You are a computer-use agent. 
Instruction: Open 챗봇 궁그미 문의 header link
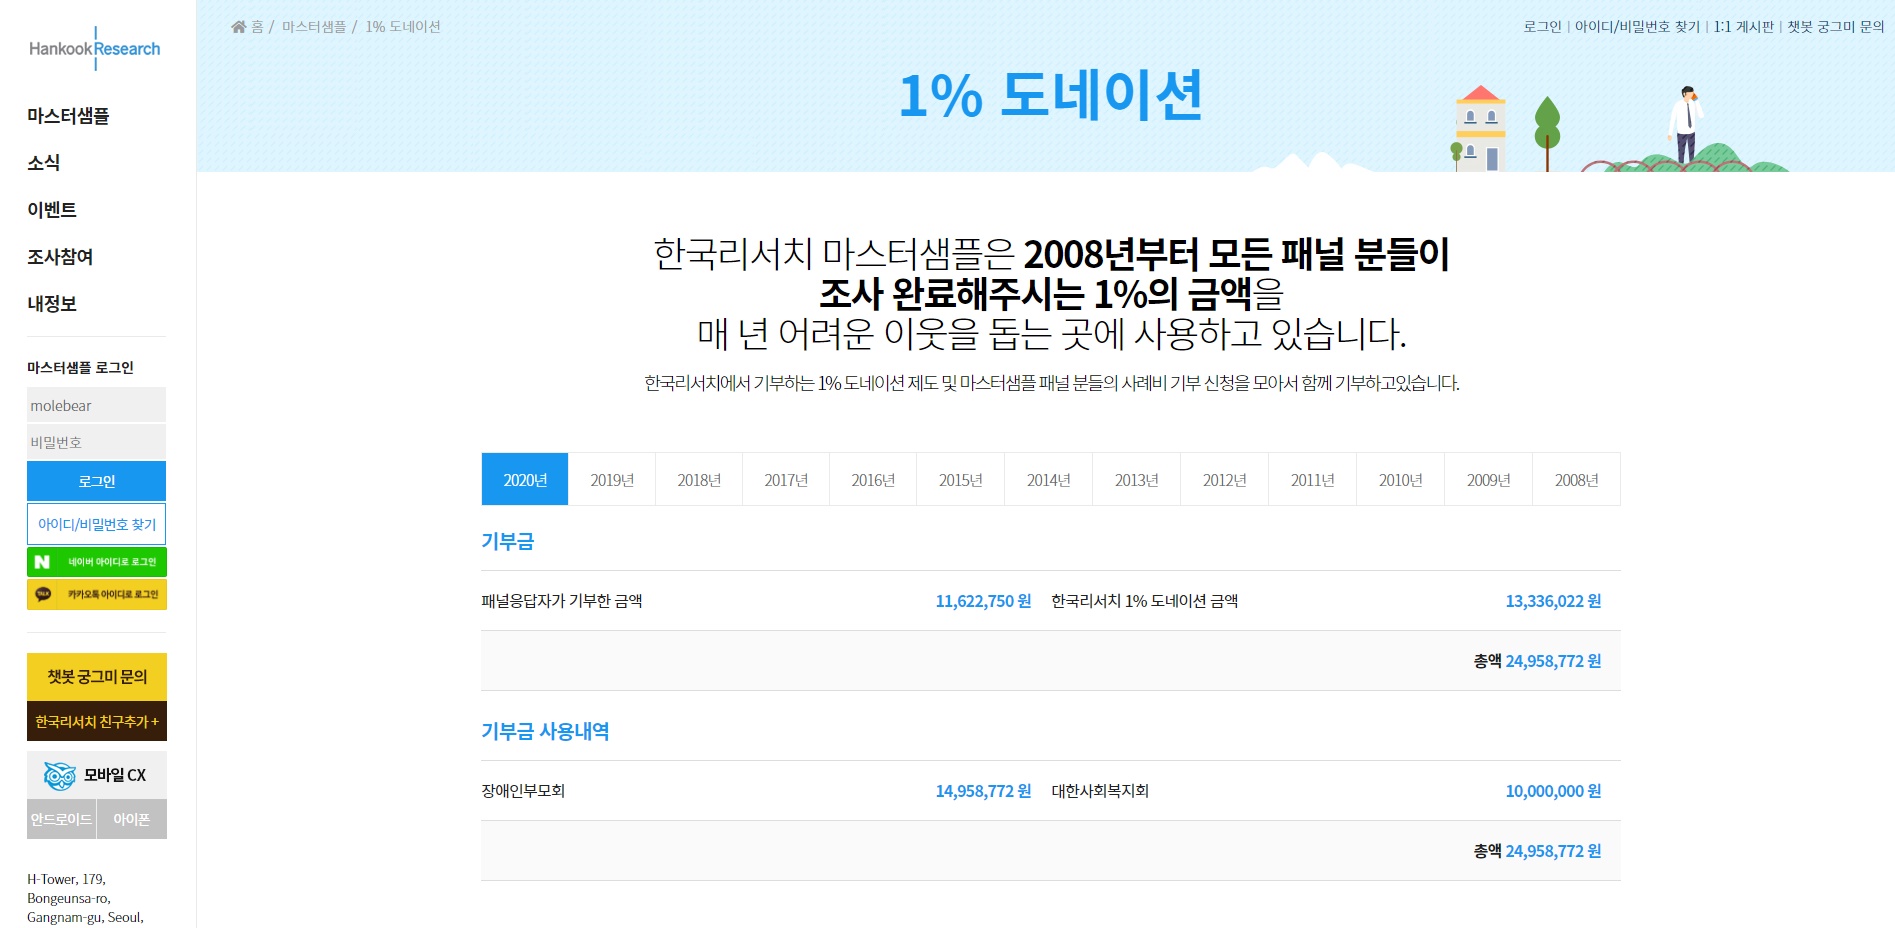[1835, 27]
